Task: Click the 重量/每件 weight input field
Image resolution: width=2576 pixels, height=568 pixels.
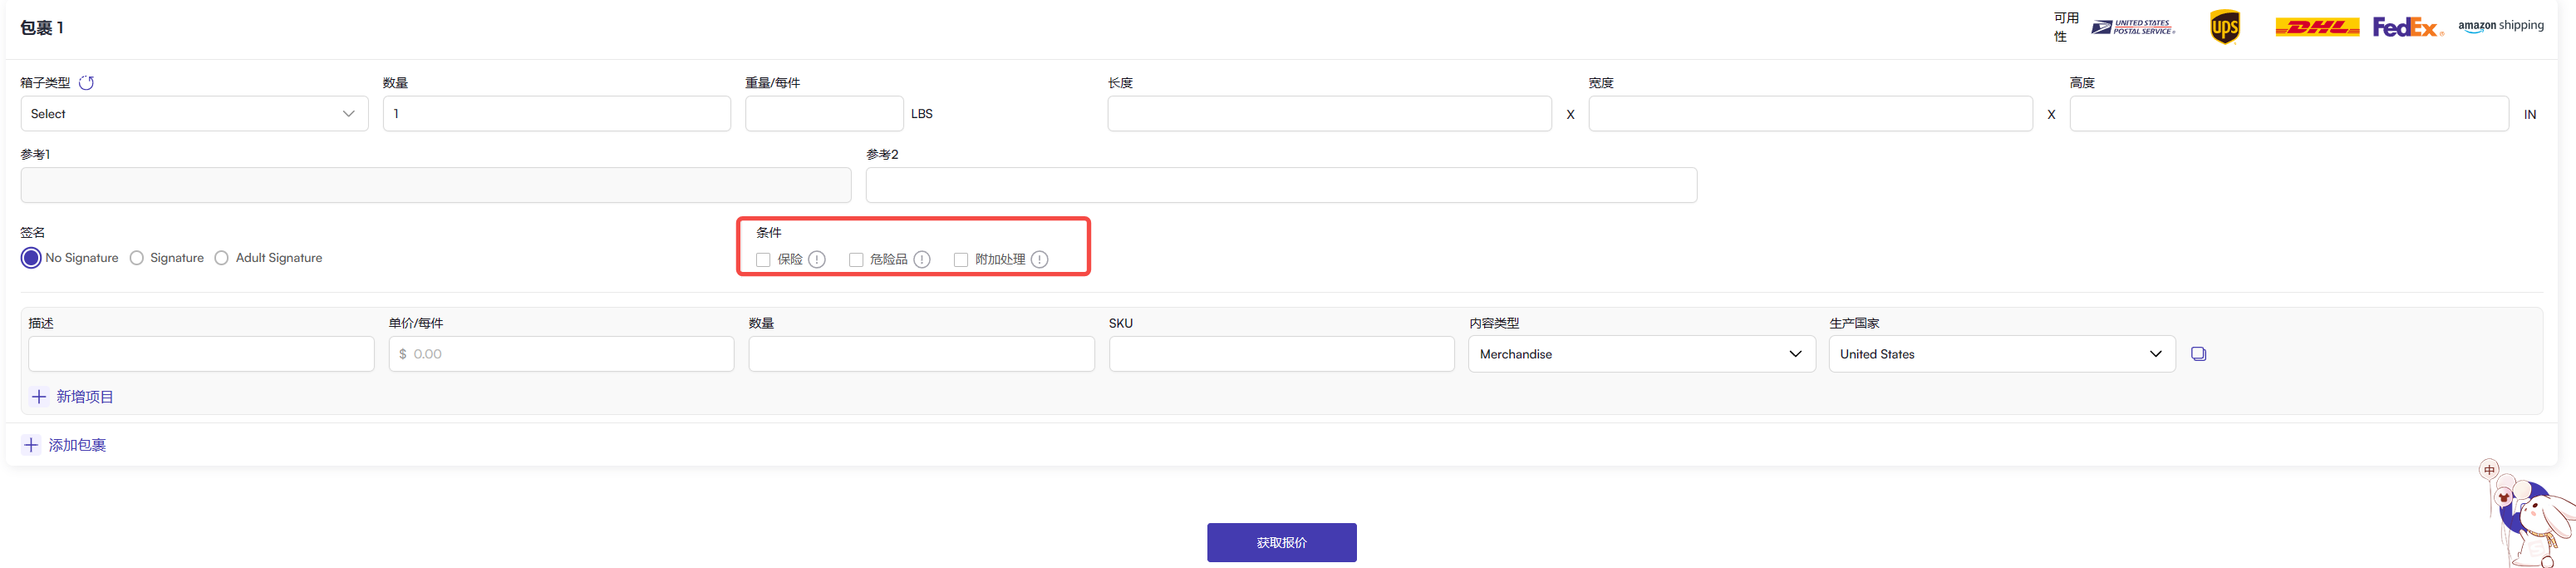Action: (824, 114)
